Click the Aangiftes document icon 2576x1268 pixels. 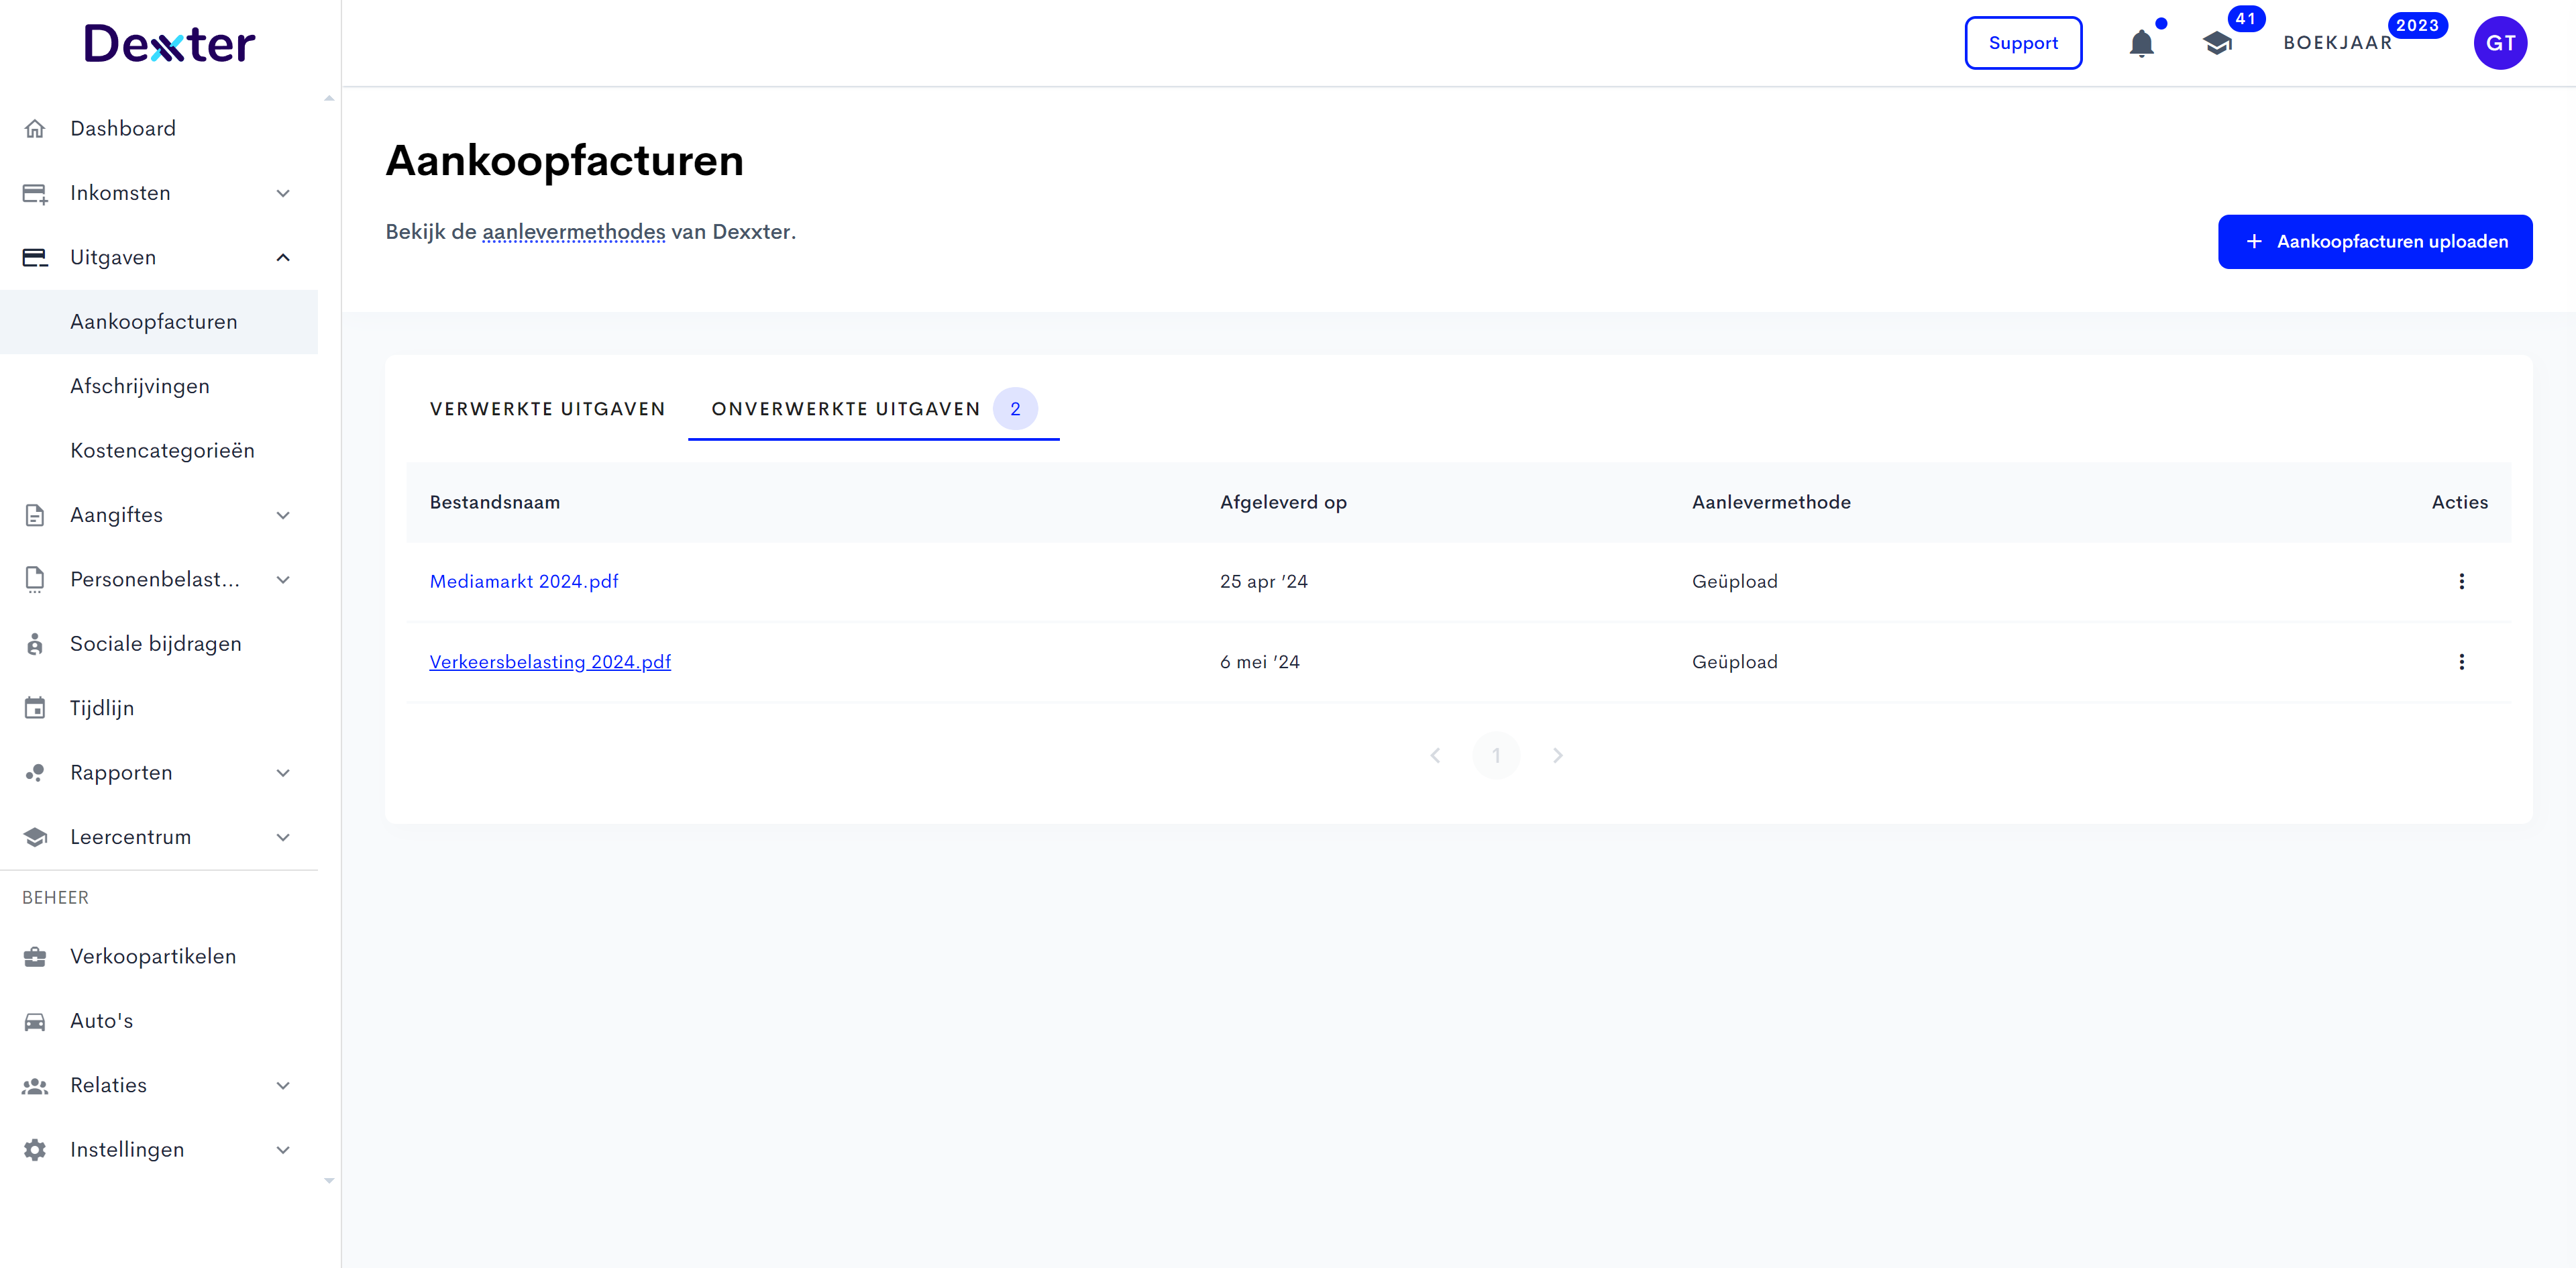[35, 515]
